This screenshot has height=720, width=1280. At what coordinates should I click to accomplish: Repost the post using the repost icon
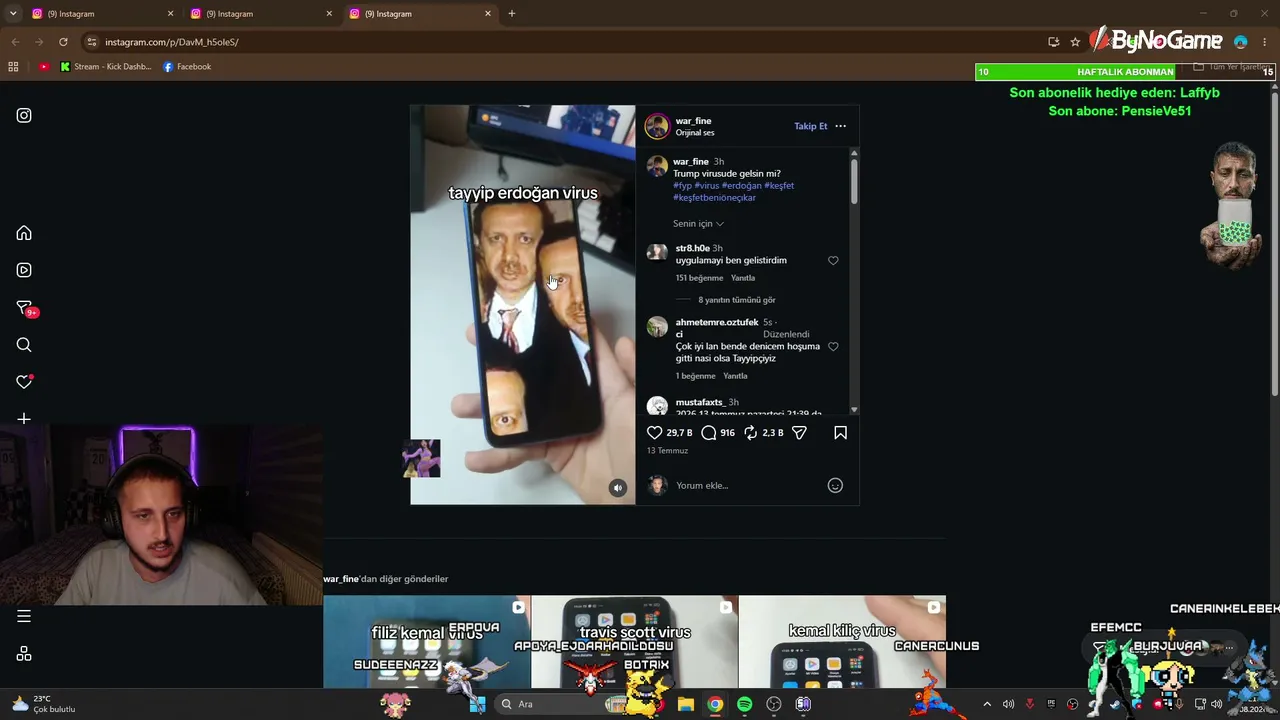click(751, 433)
